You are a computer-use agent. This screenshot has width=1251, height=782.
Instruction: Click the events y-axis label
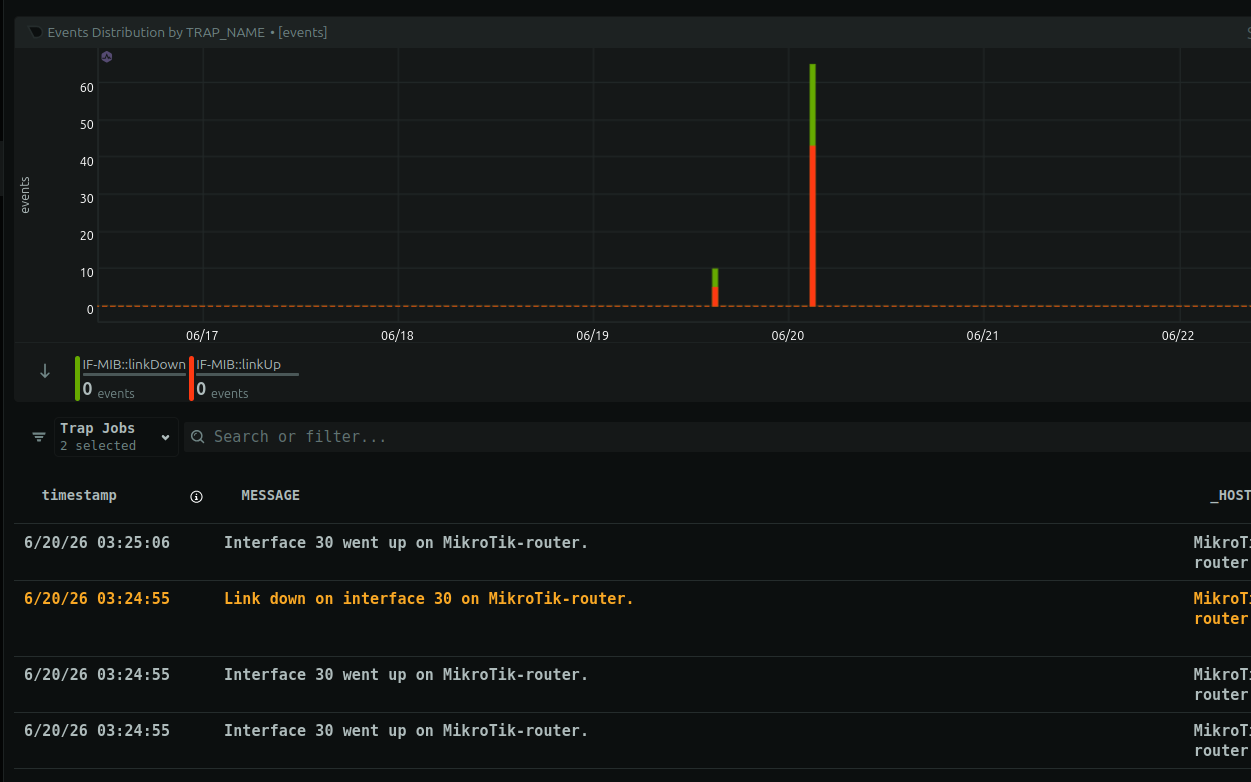click(25, 195)
